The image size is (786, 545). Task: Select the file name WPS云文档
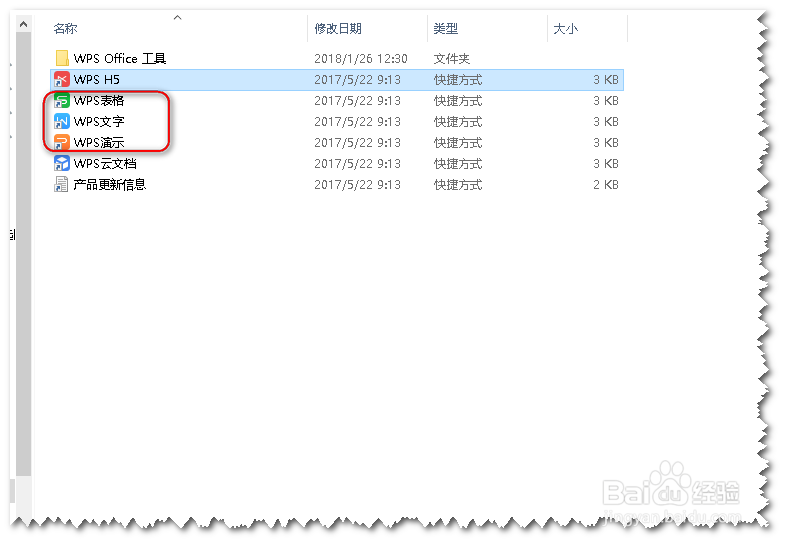[x=105, y=164]
